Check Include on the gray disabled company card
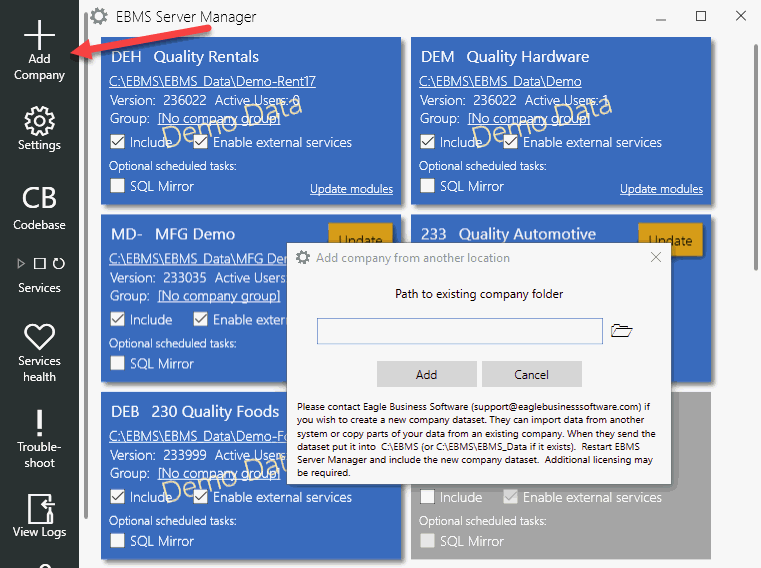This screenshot has height=568, width=761. [x=428, y=497]
